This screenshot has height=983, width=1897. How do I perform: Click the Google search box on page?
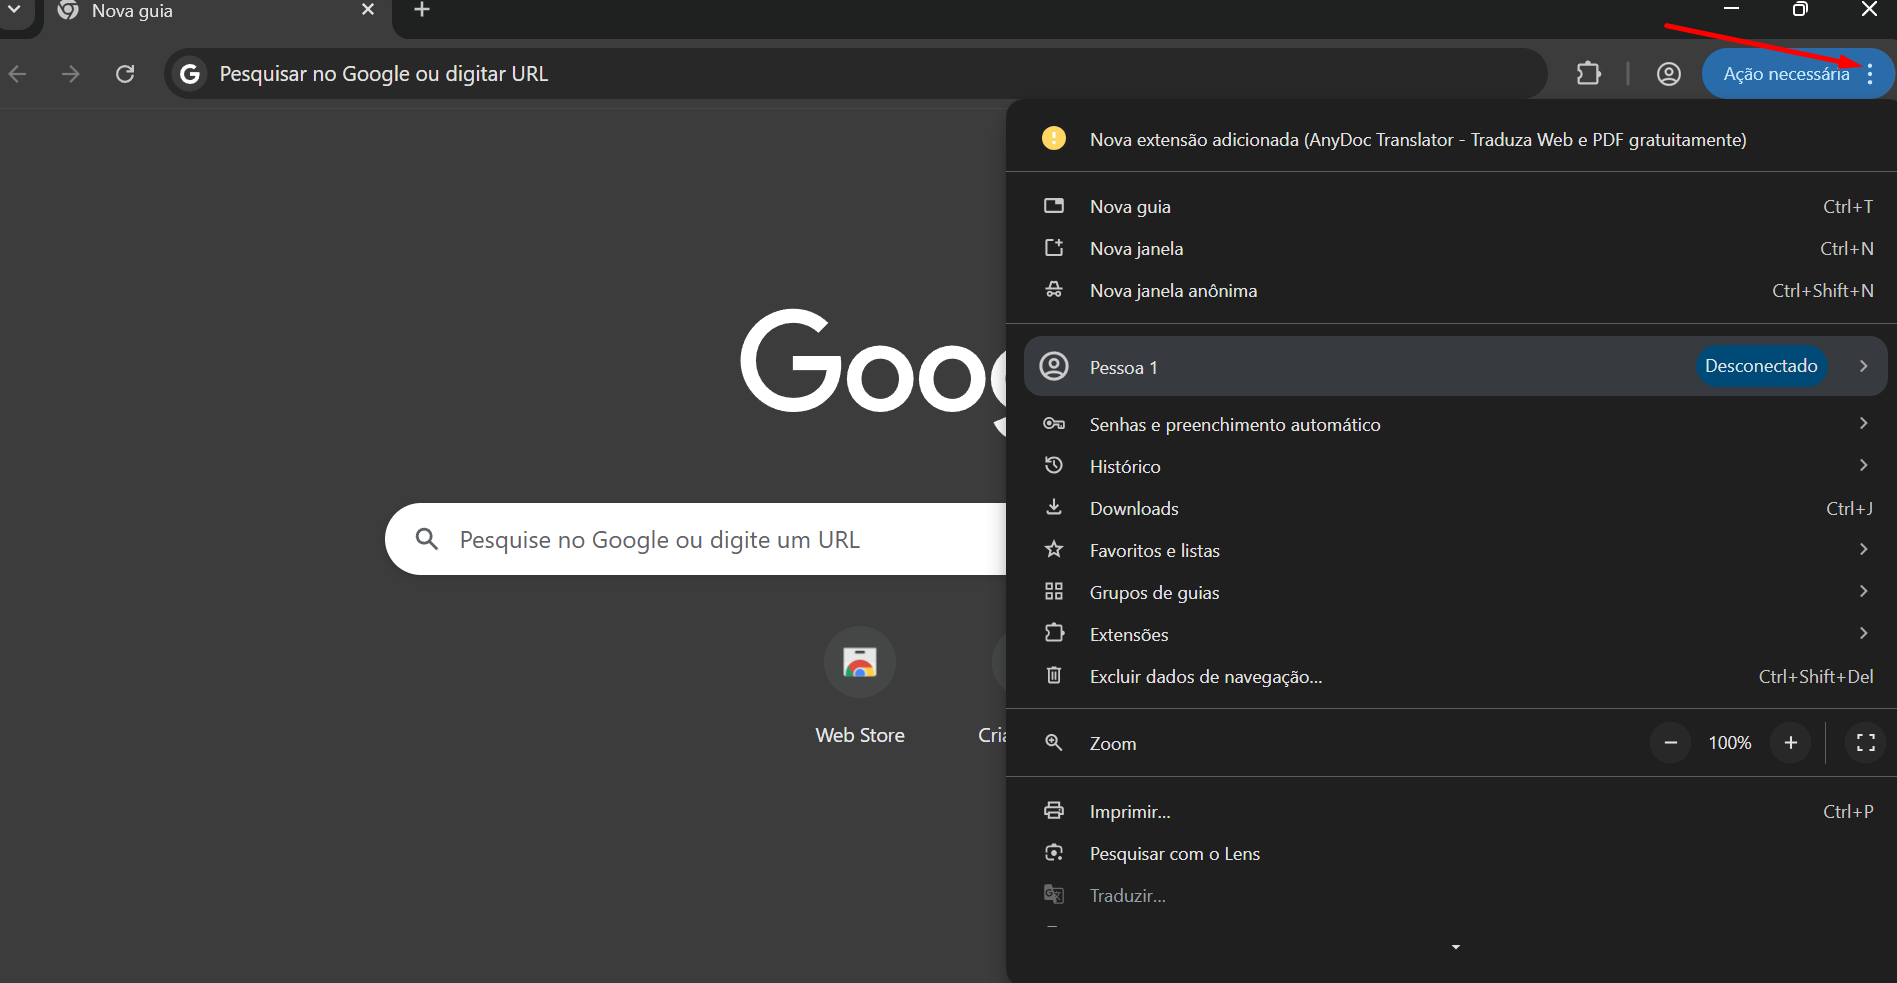696,539
